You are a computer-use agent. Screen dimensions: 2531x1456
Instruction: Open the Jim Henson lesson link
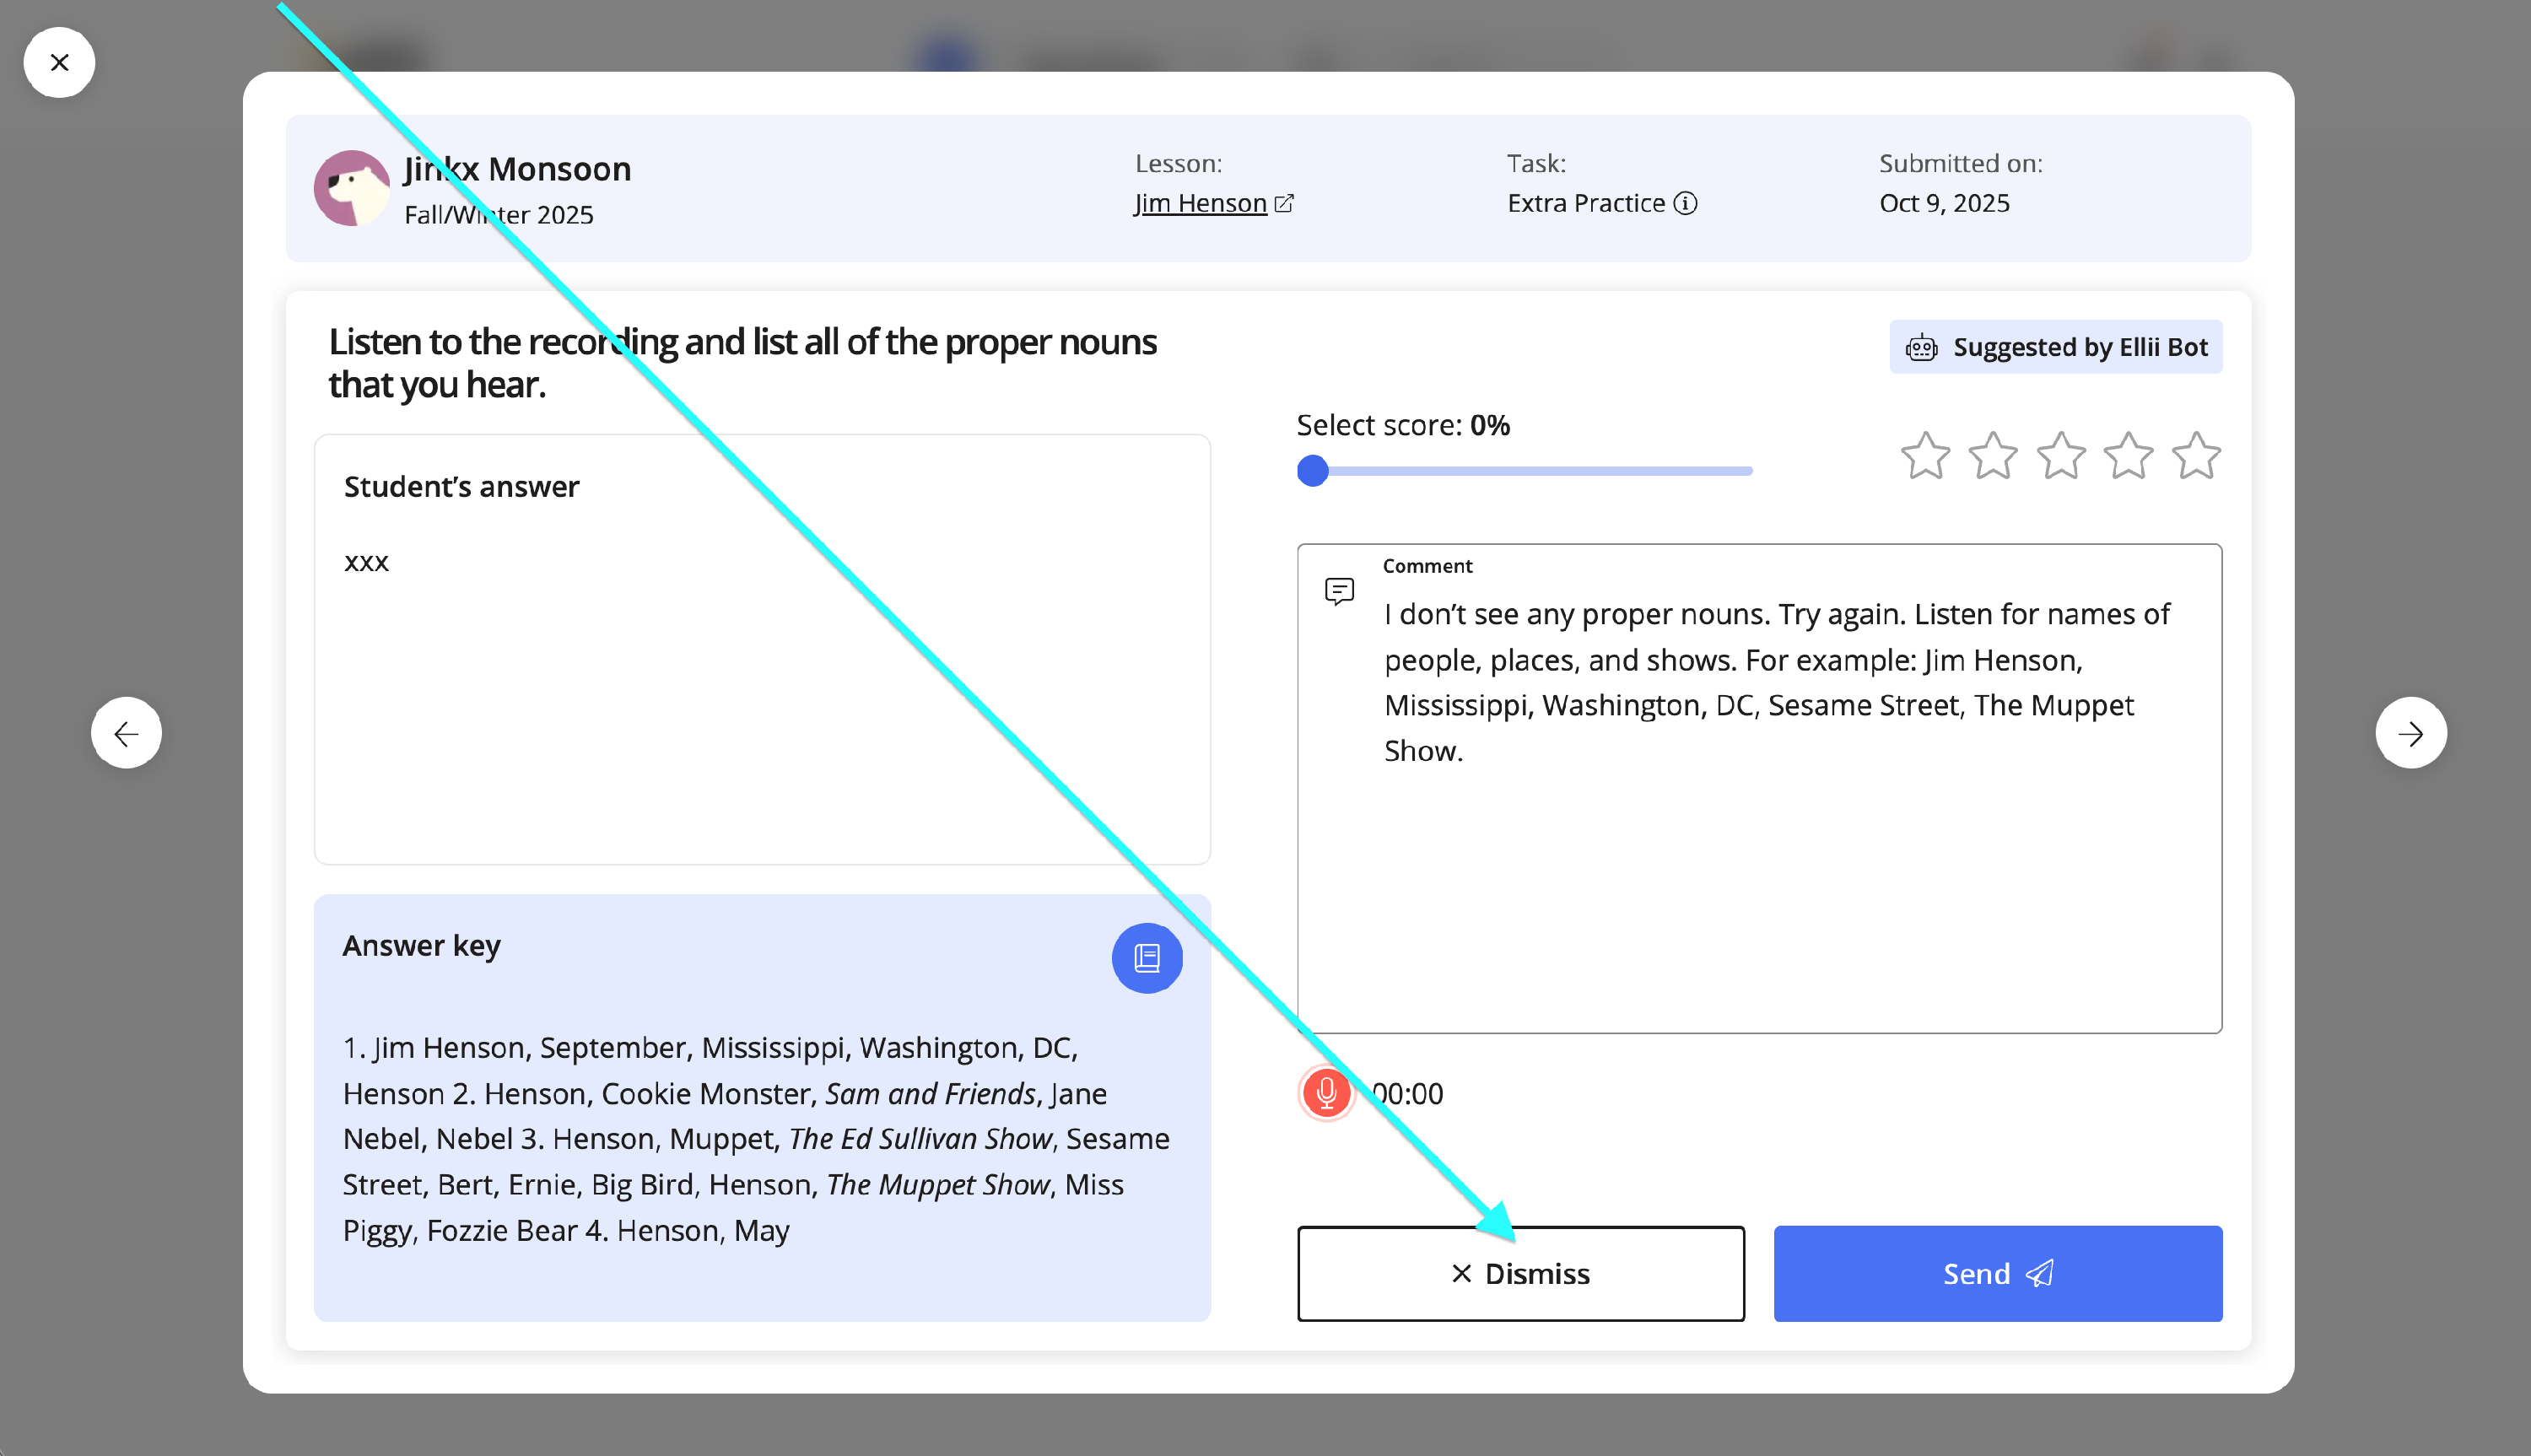1200,203
